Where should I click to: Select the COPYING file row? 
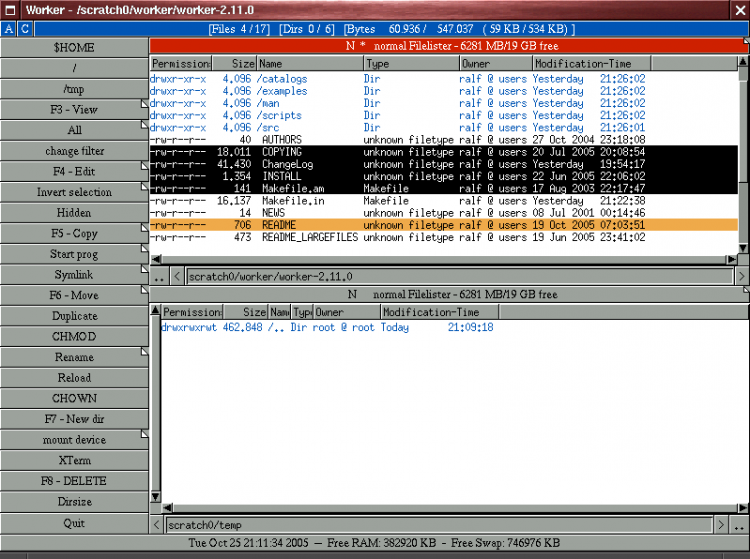(444, 152)
